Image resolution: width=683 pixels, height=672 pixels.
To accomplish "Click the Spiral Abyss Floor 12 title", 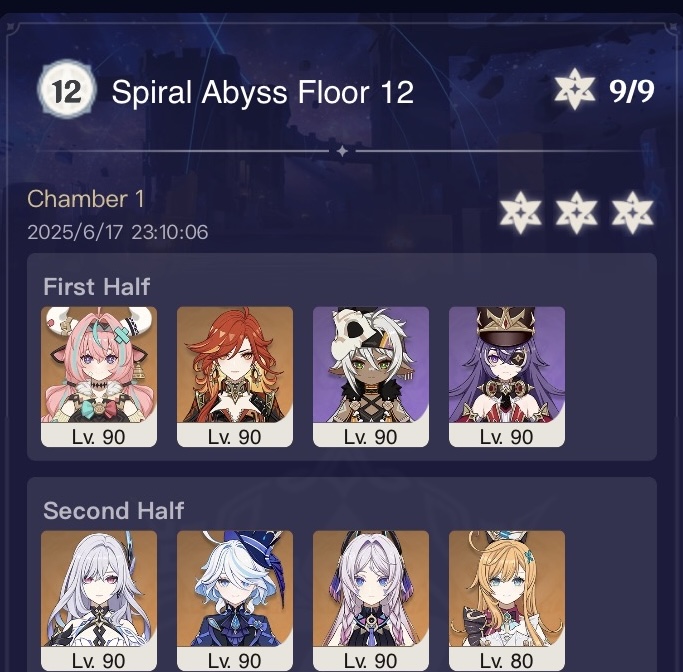I will pos(263,93).
